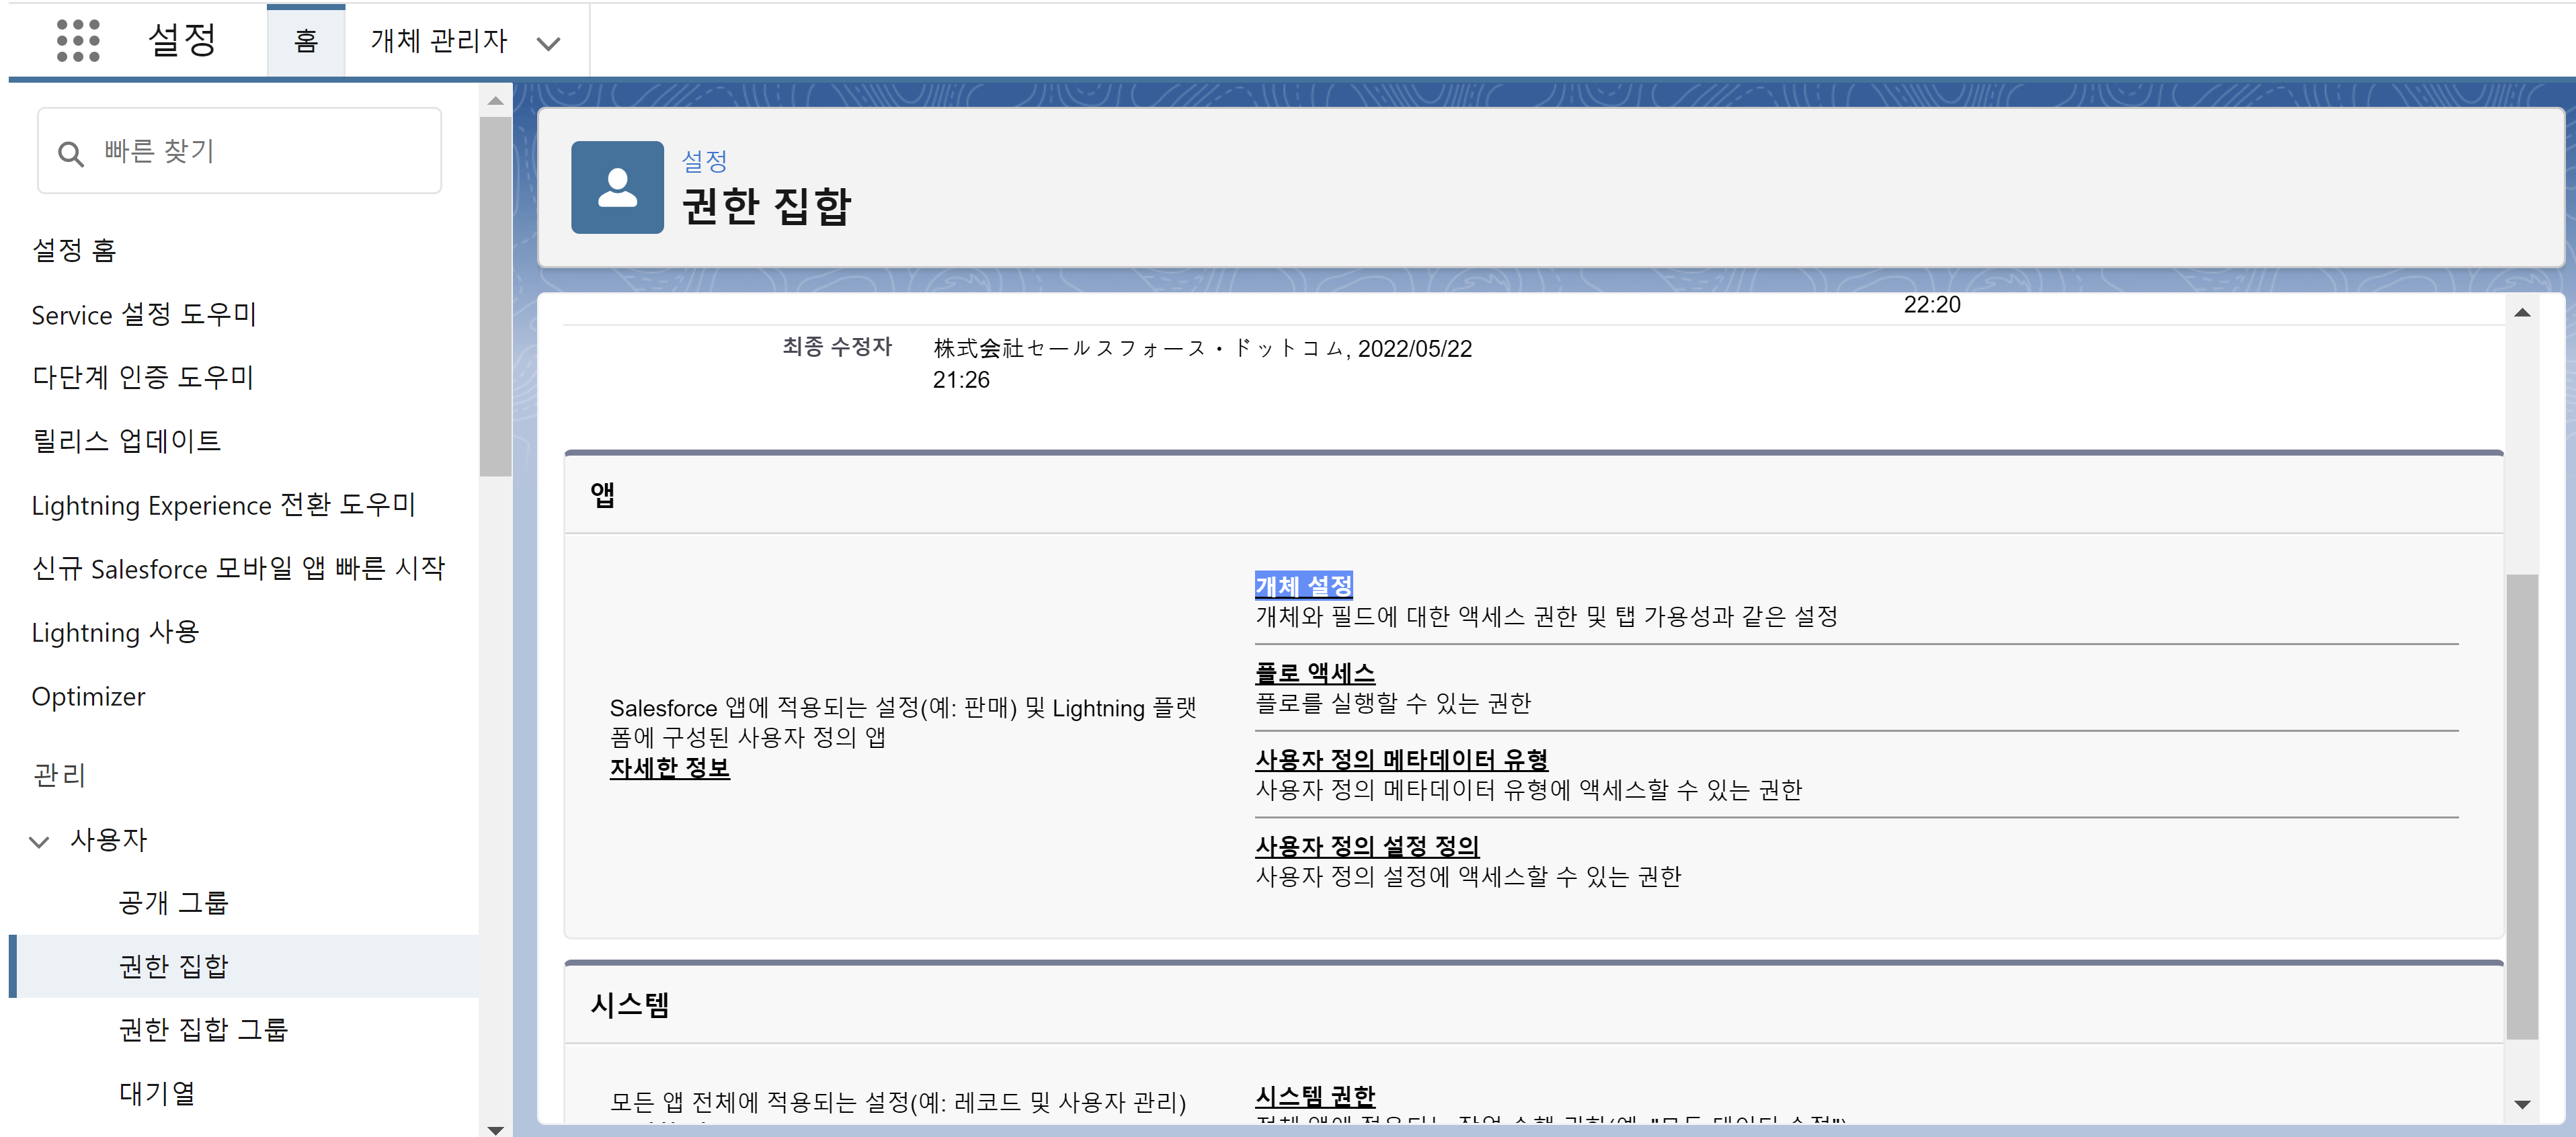The width and height of the screenshot is (2576, 1137).
Task: Select 대기열 in sidebar
Action: click(x=157, y=1093)
